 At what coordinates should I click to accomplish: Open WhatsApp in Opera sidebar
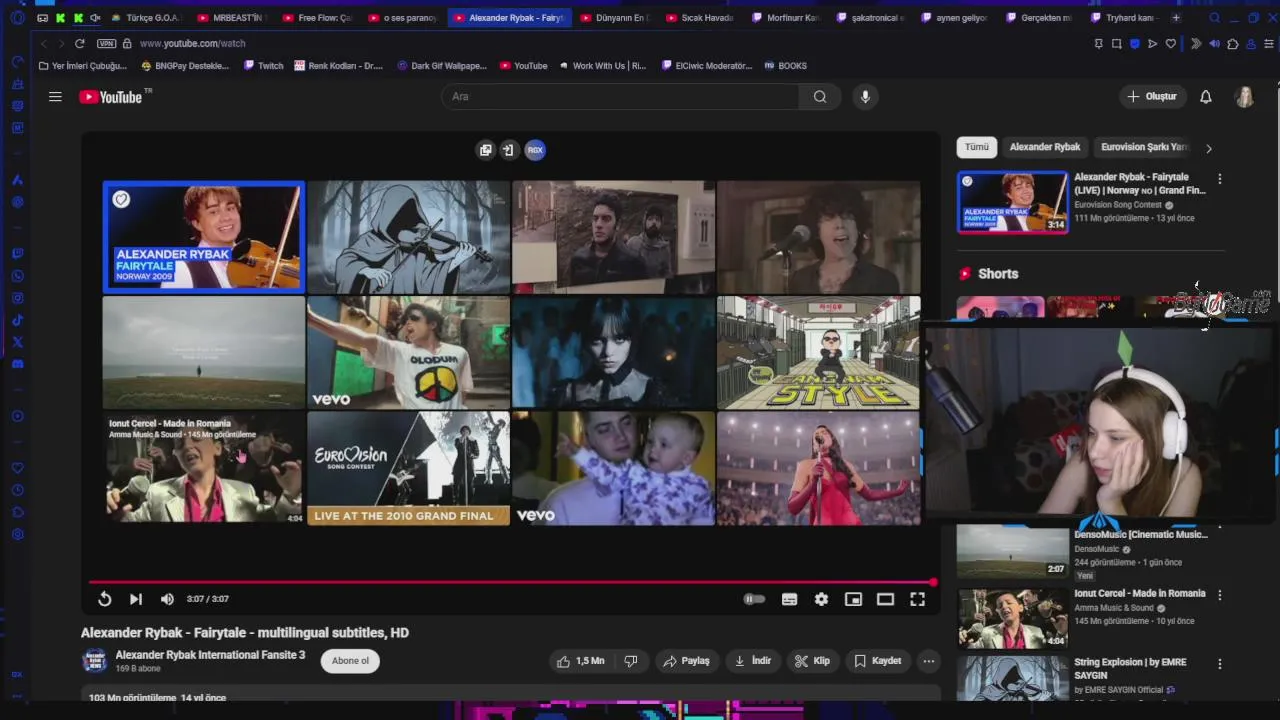pos(17,276)
